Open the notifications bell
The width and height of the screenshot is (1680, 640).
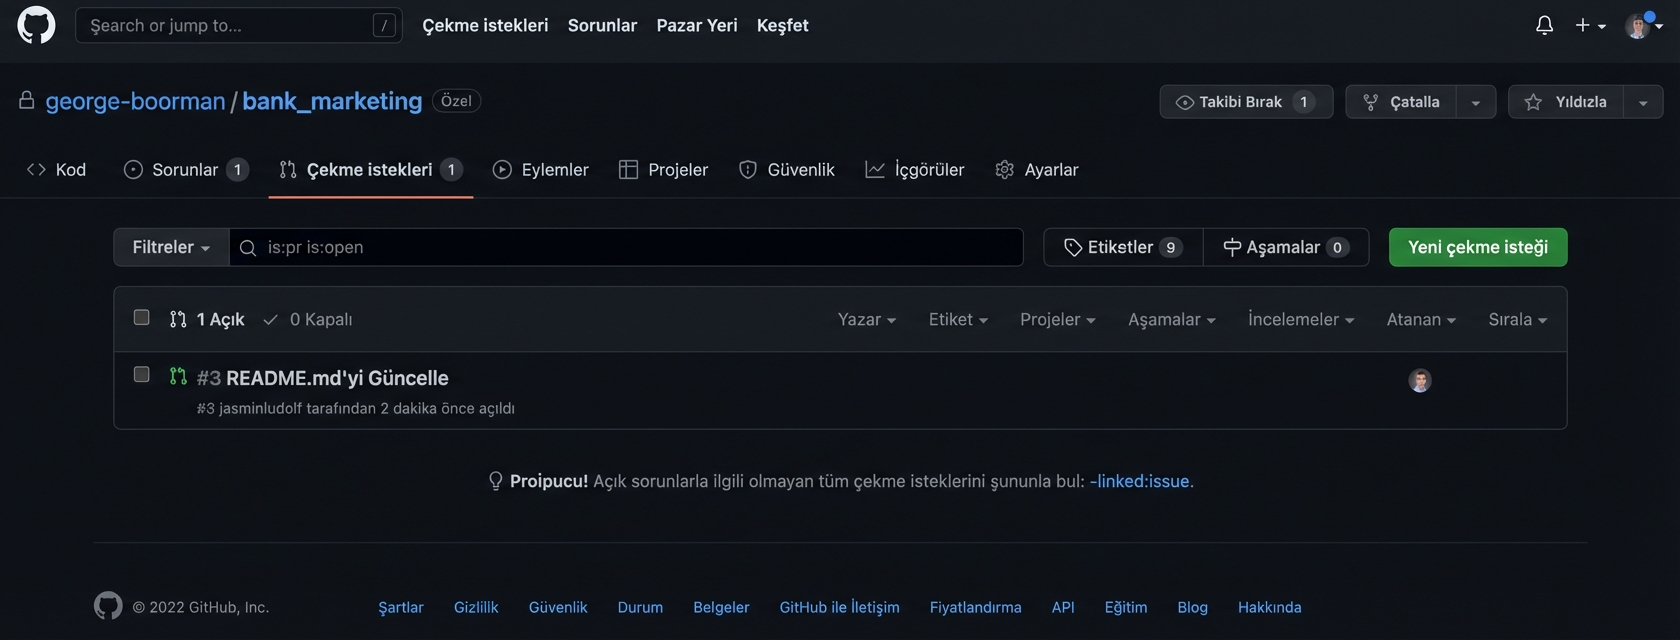pyautogui.click(x=1544, y=25)
